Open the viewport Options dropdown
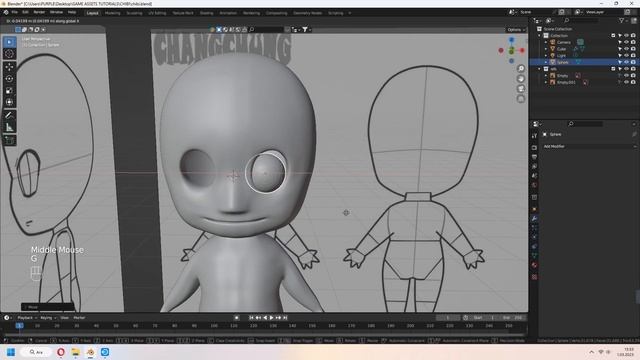This screenshot has height=360, width=640. coord(516,29)
